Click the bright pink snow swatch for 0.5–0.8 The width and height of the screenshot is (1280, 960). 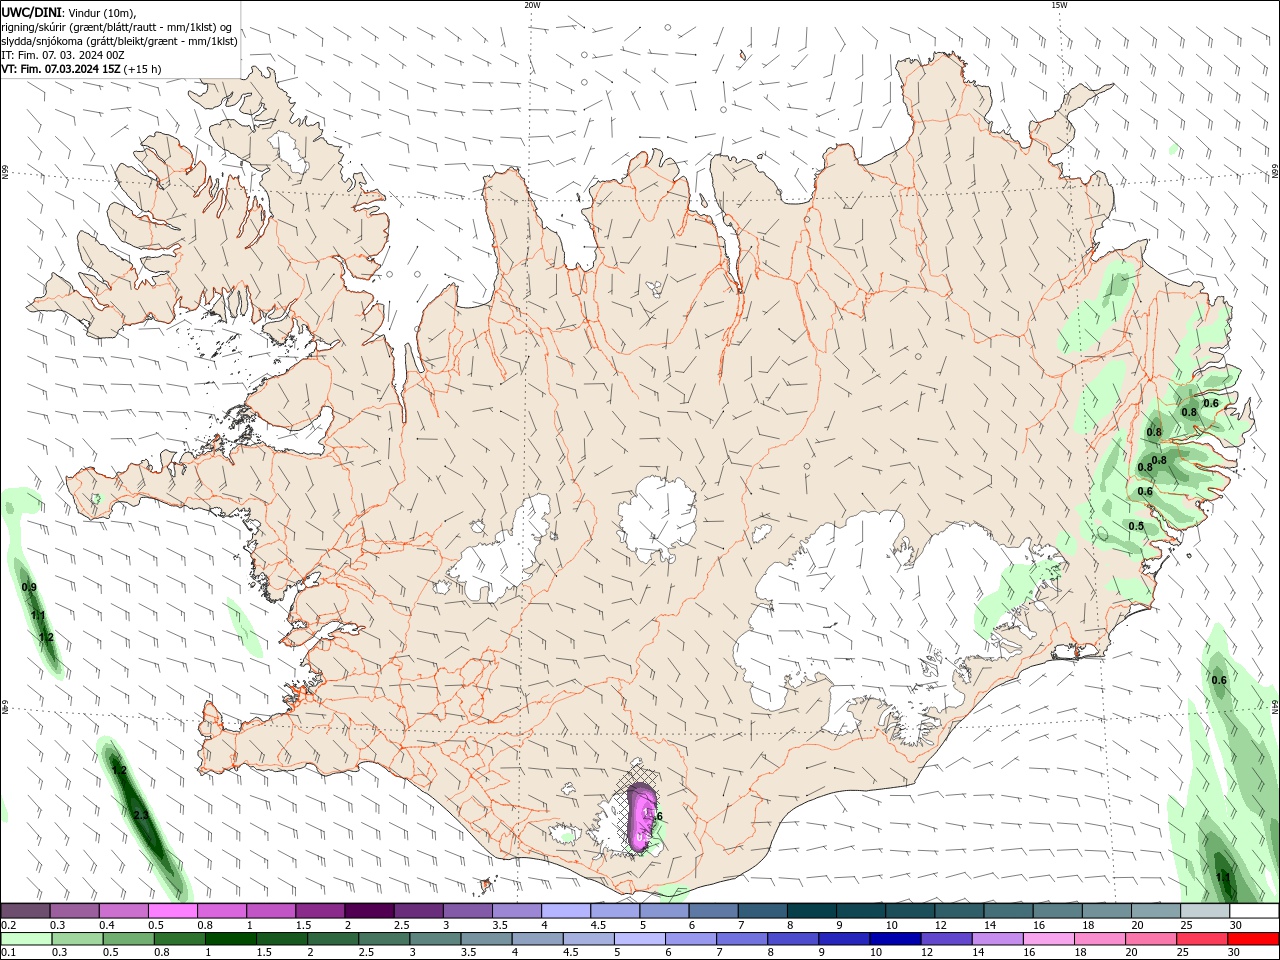(172, 910)
